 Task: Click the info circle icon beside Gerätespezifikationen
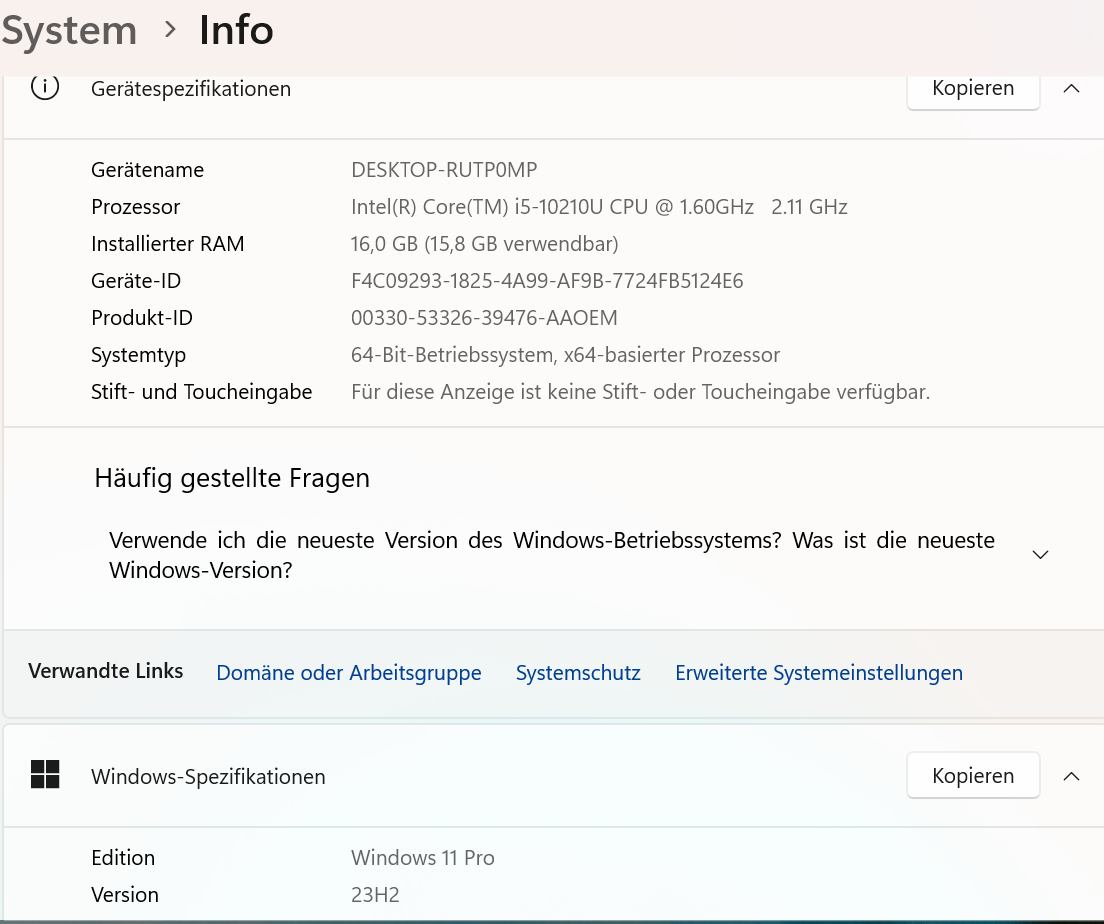pyautogui.click(x=45, y=87)
